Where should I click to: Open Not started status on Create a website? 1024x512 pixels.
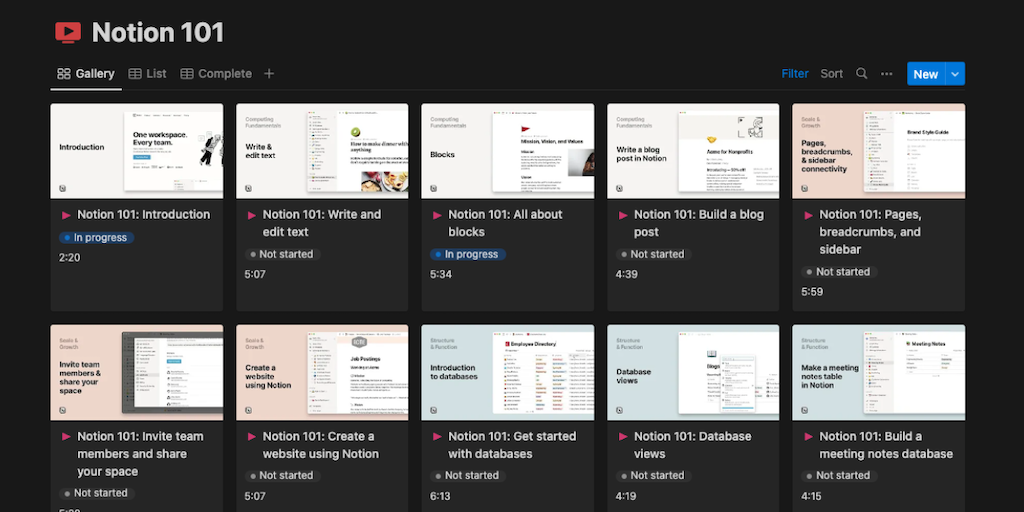coord(282,475)
